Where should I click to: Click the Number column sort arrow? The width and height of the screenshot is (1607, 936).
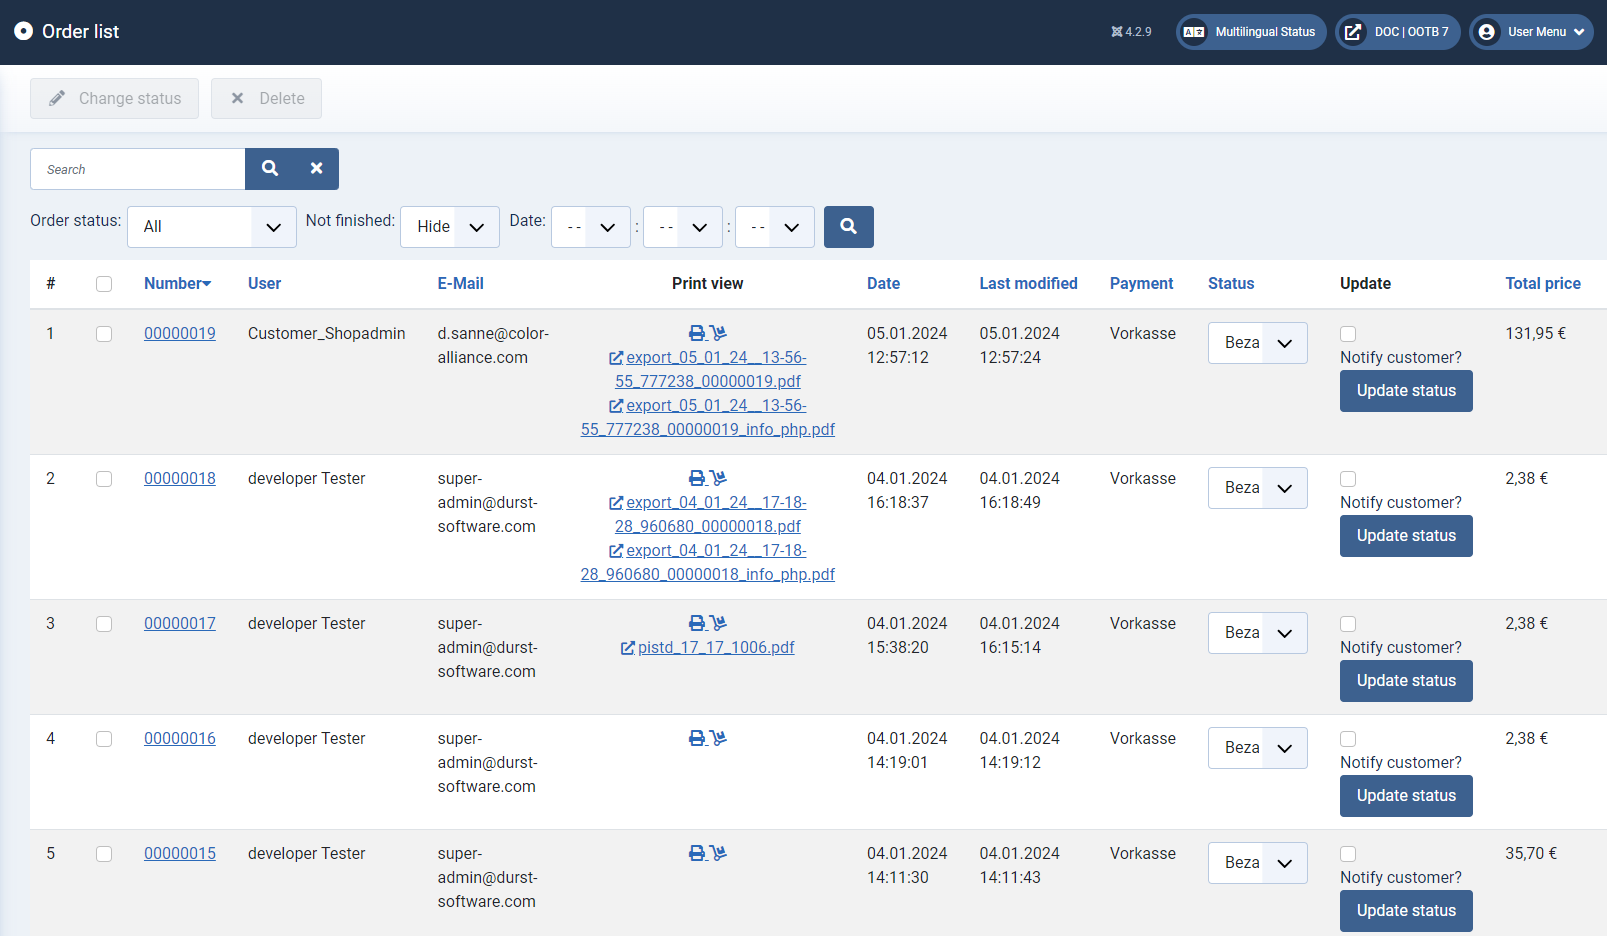(207, 284)
